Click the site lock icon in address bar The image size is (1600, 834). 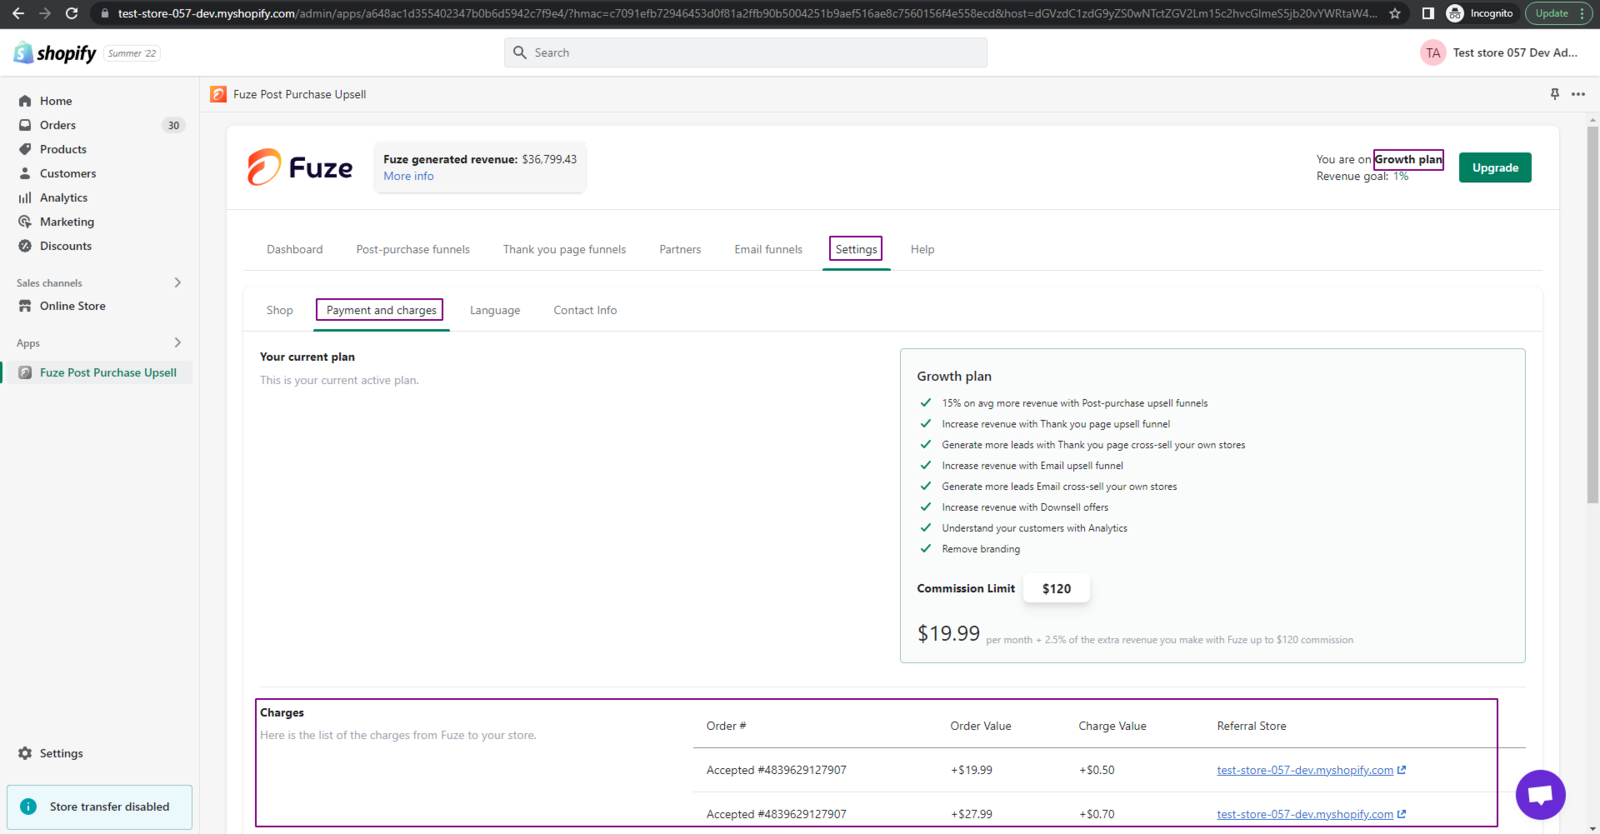pyautogui.click(x=104, y=13)
